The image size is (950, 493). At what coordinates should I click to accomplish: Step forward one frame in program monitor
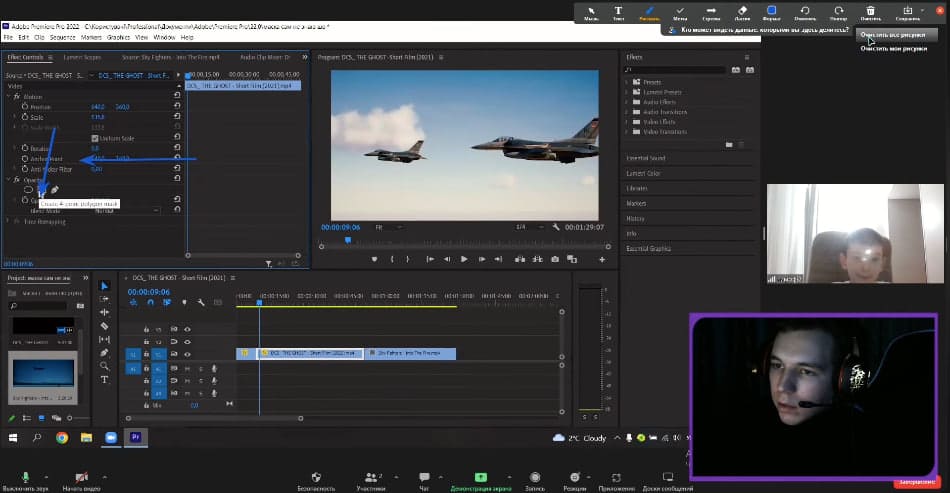coord(482,259)
